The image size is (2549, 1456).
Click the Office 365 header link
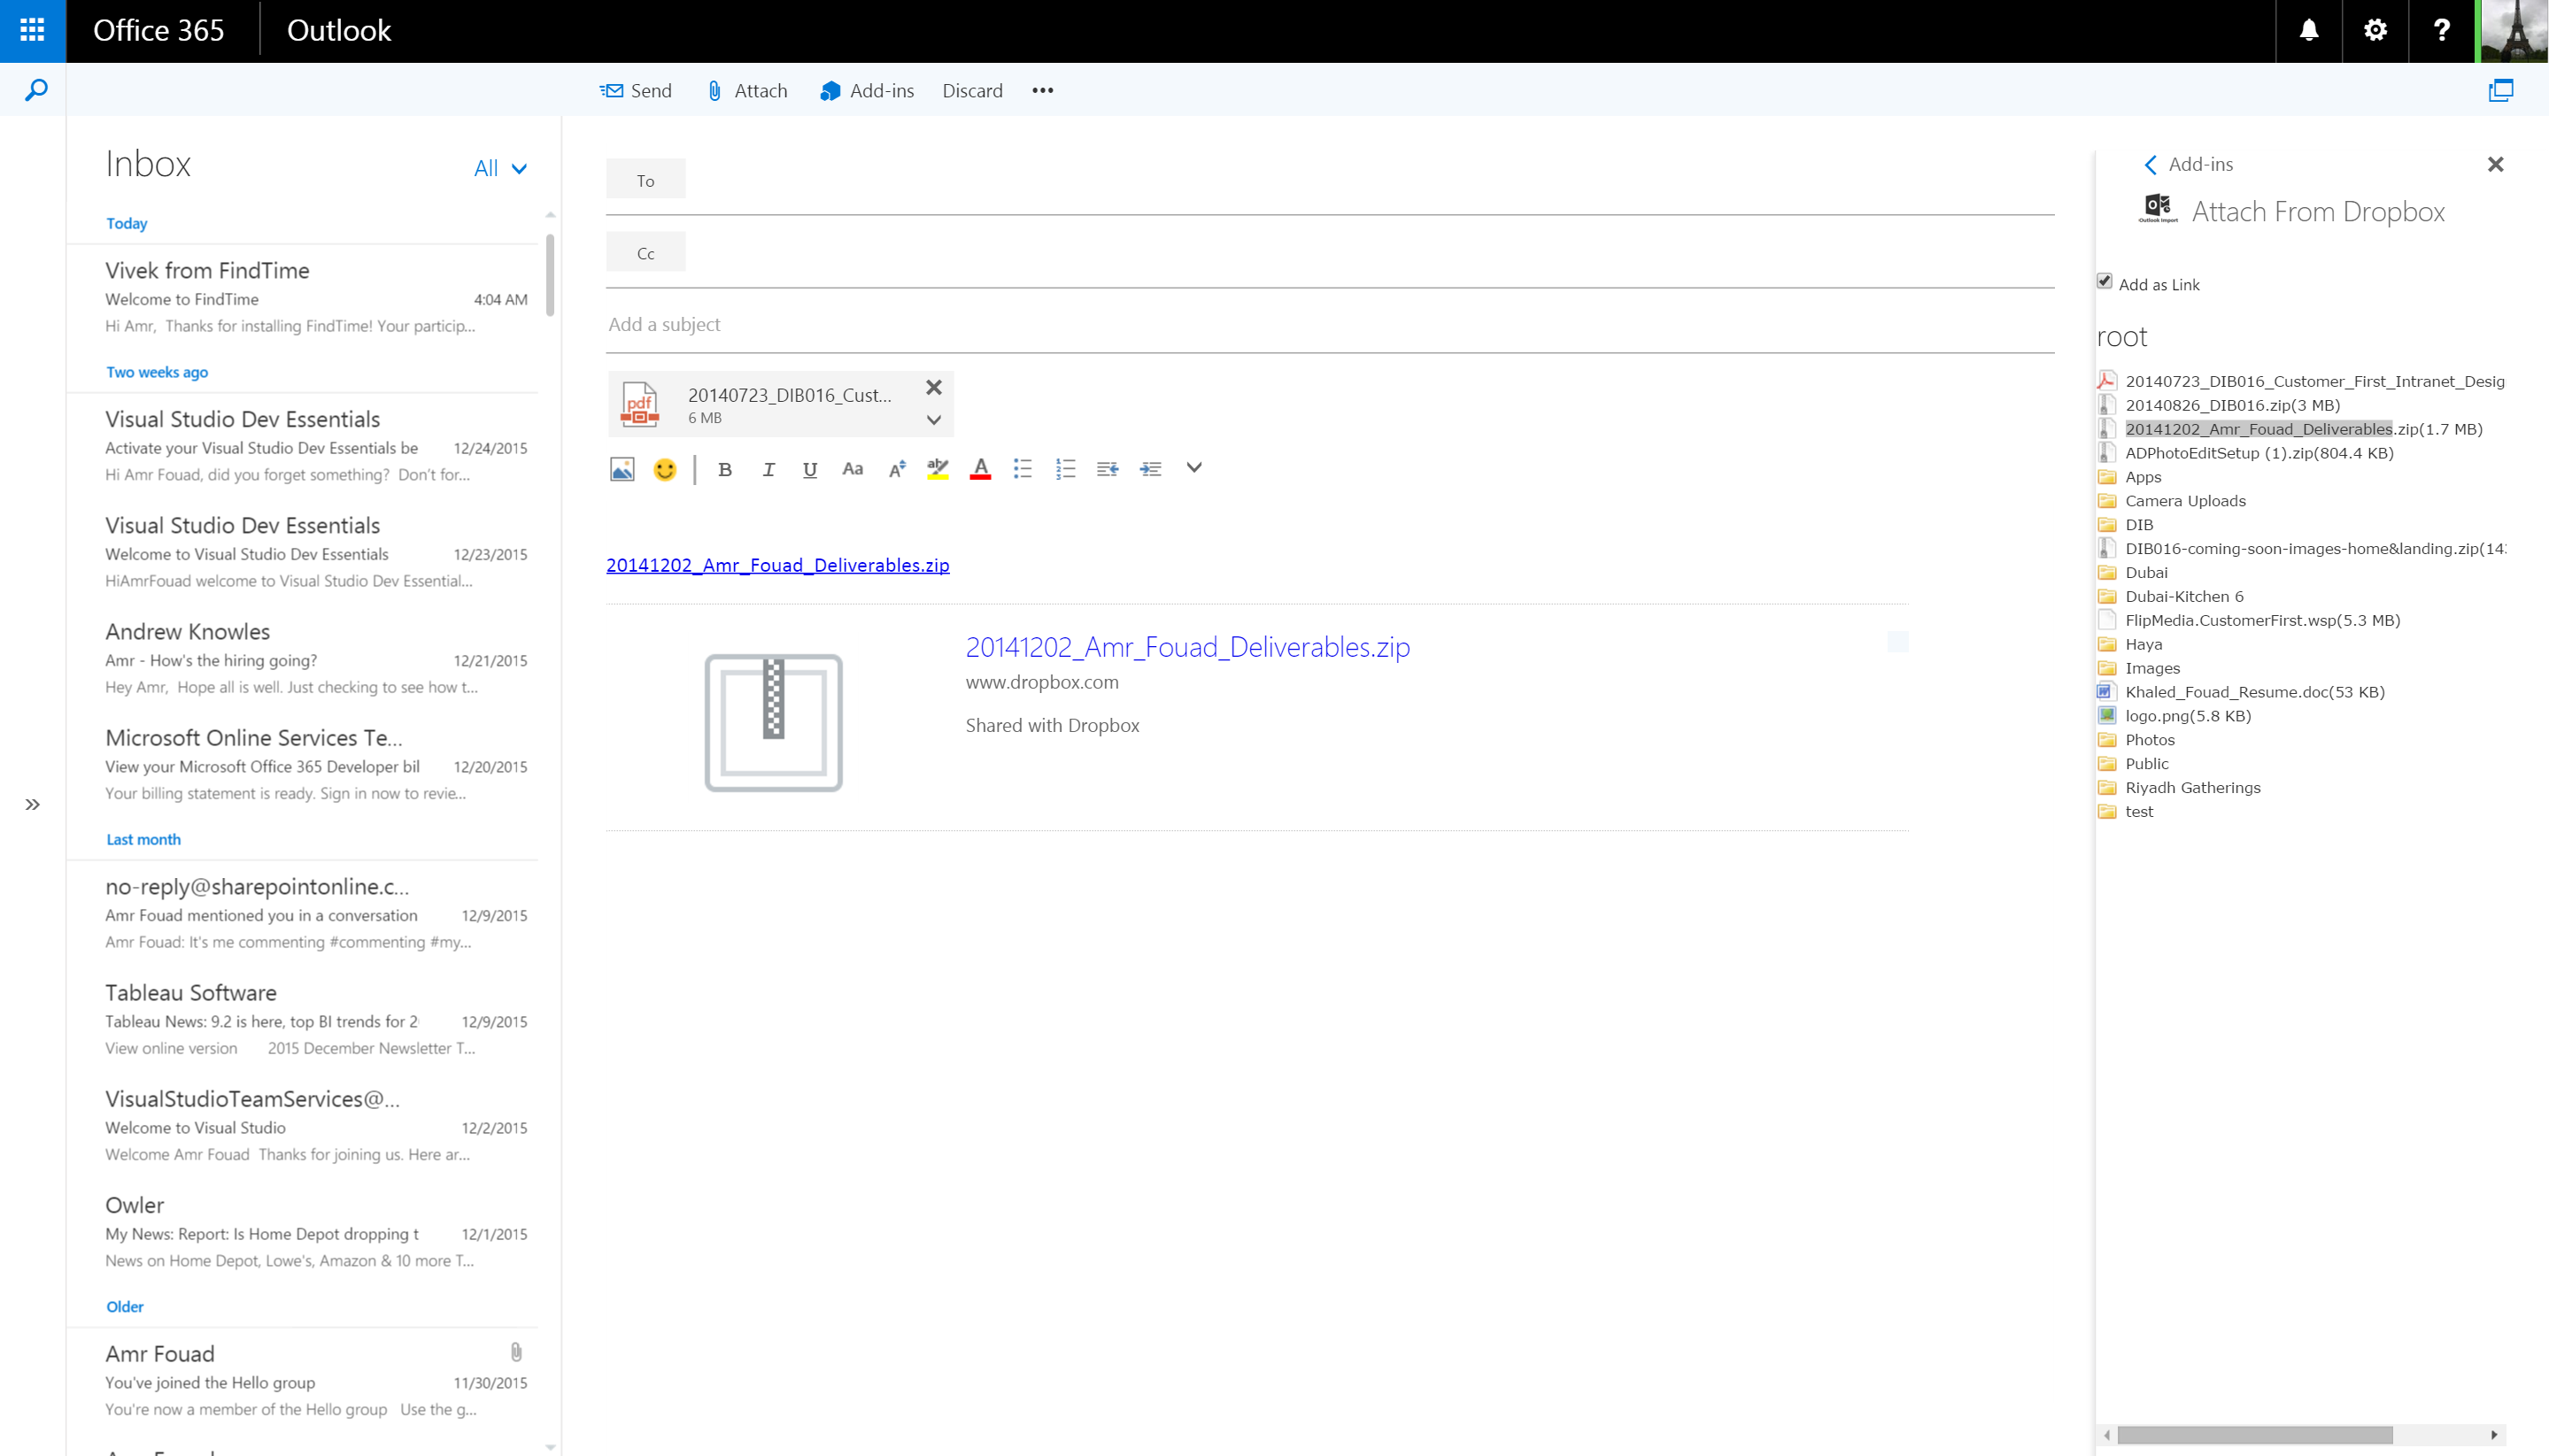click(158, 30)
